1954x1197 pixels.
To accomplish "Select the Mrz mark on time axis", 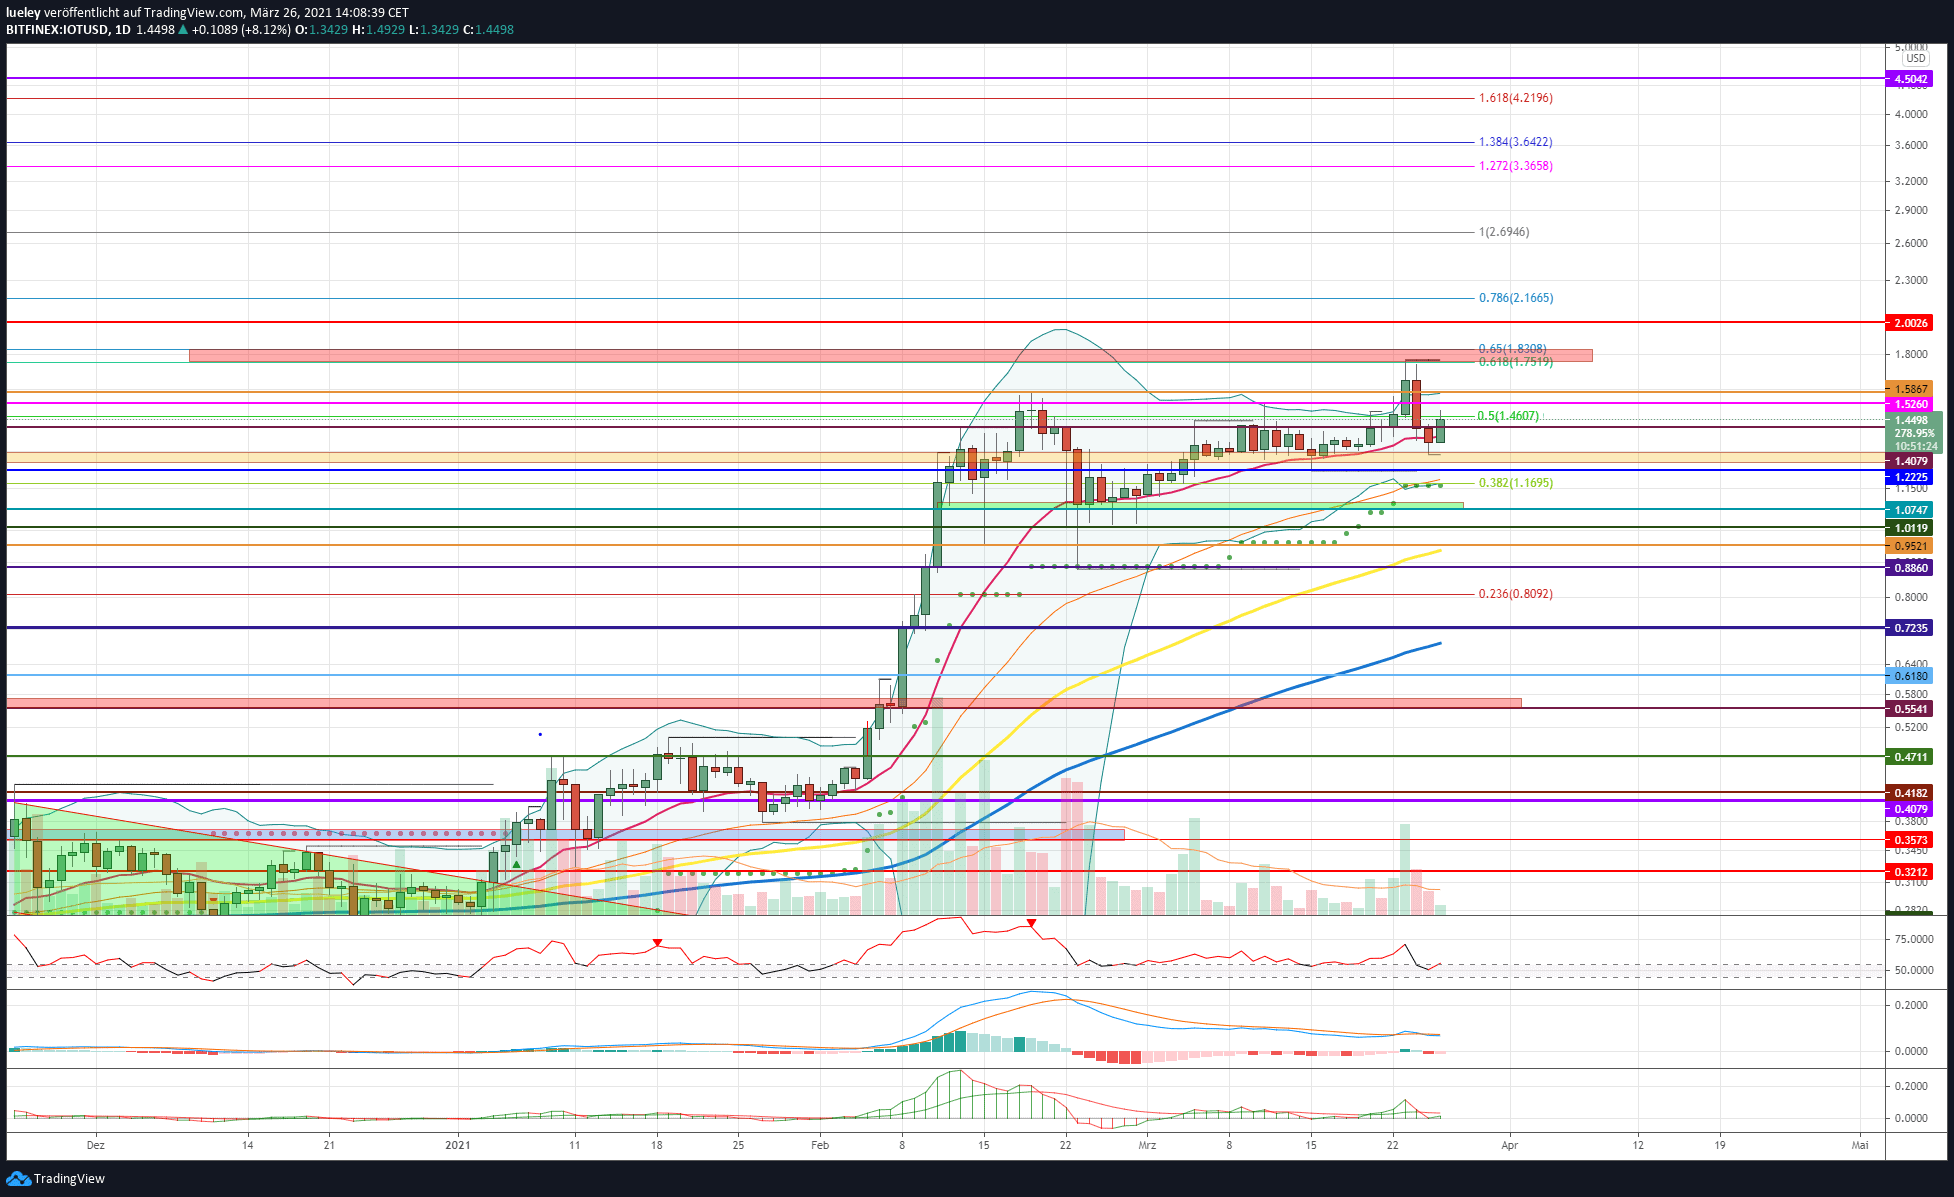I will 1147,1145.
